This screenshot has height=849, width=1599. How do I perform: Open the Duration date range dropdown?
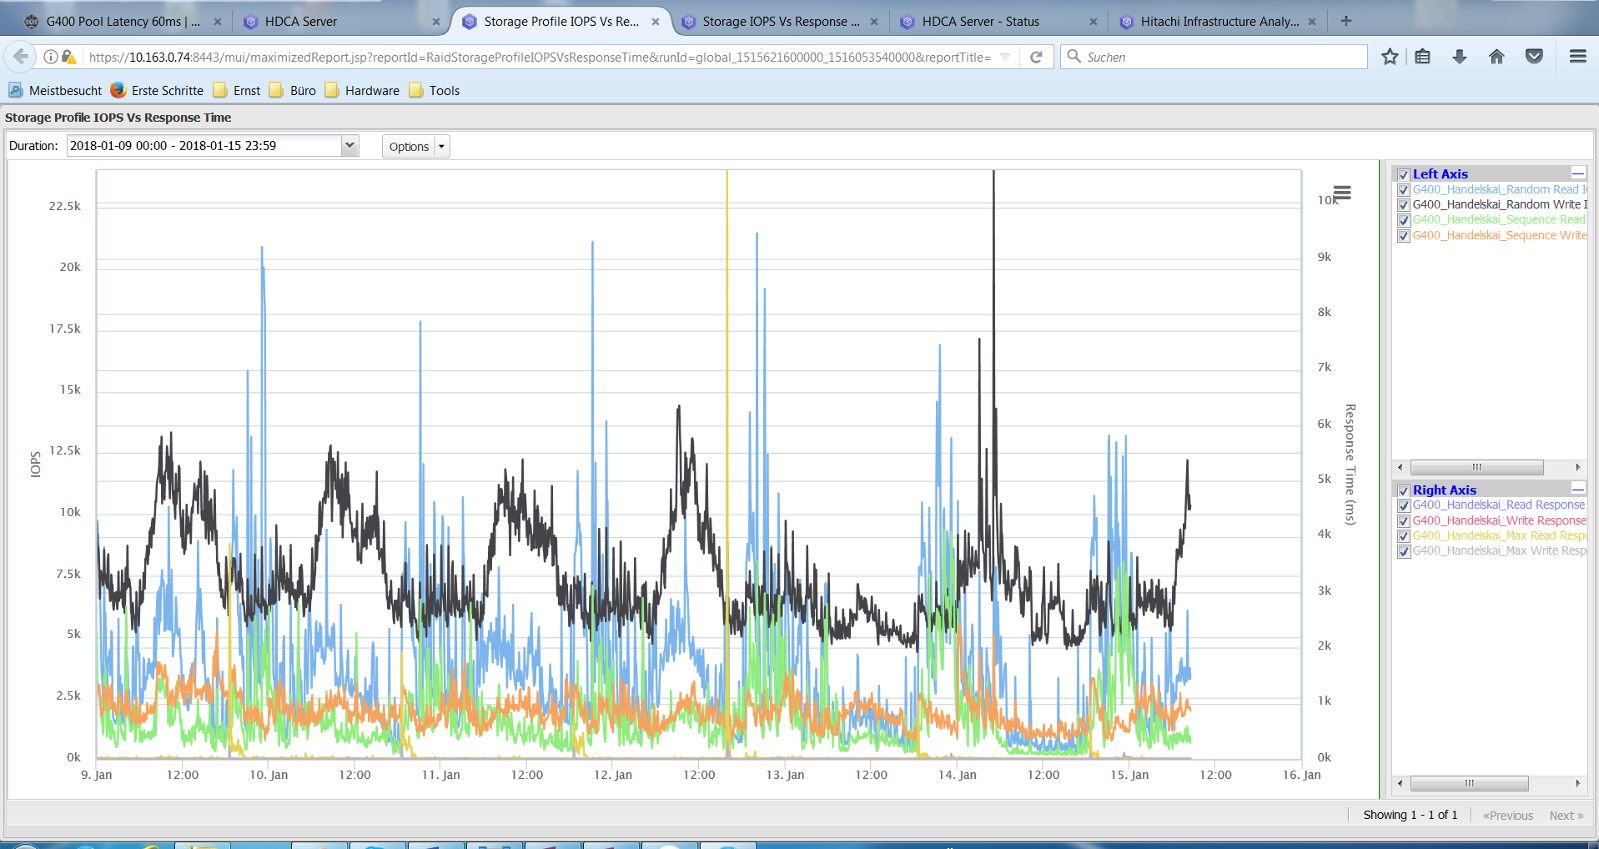349,146
